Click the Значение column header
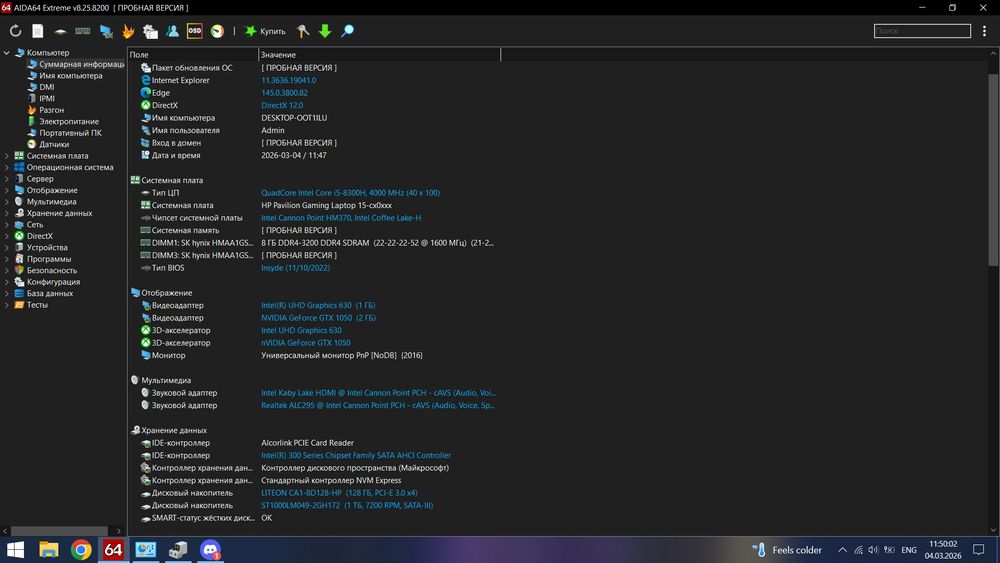This screenshot has height=563, width=1000. click(379, 55)
